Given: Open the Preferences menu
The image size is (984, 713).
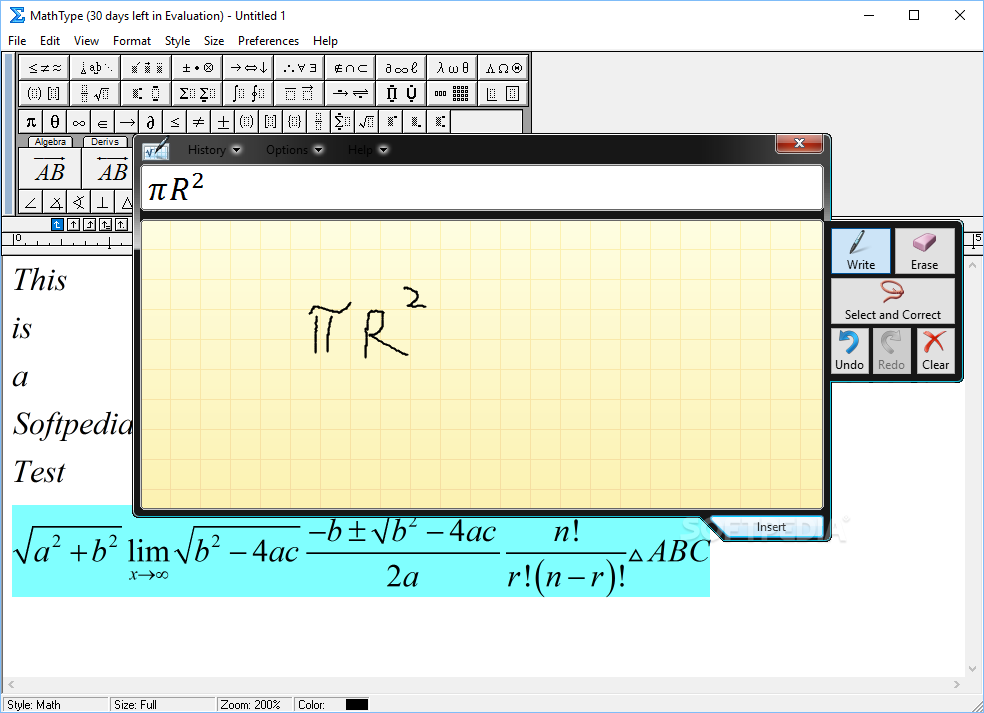Looking at the screenshot, I should (268, 41).
